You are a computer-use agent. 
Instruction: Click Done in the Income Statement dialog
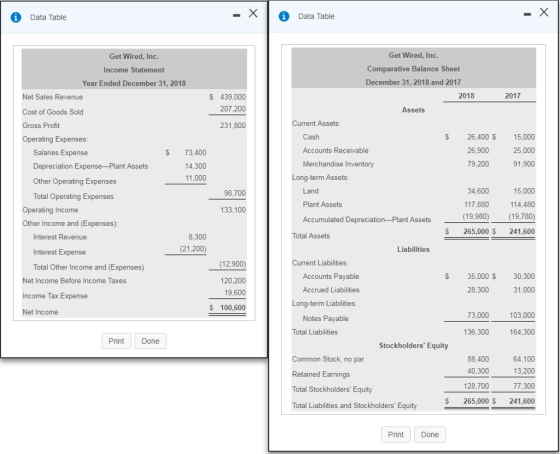(x=150, y=341)
